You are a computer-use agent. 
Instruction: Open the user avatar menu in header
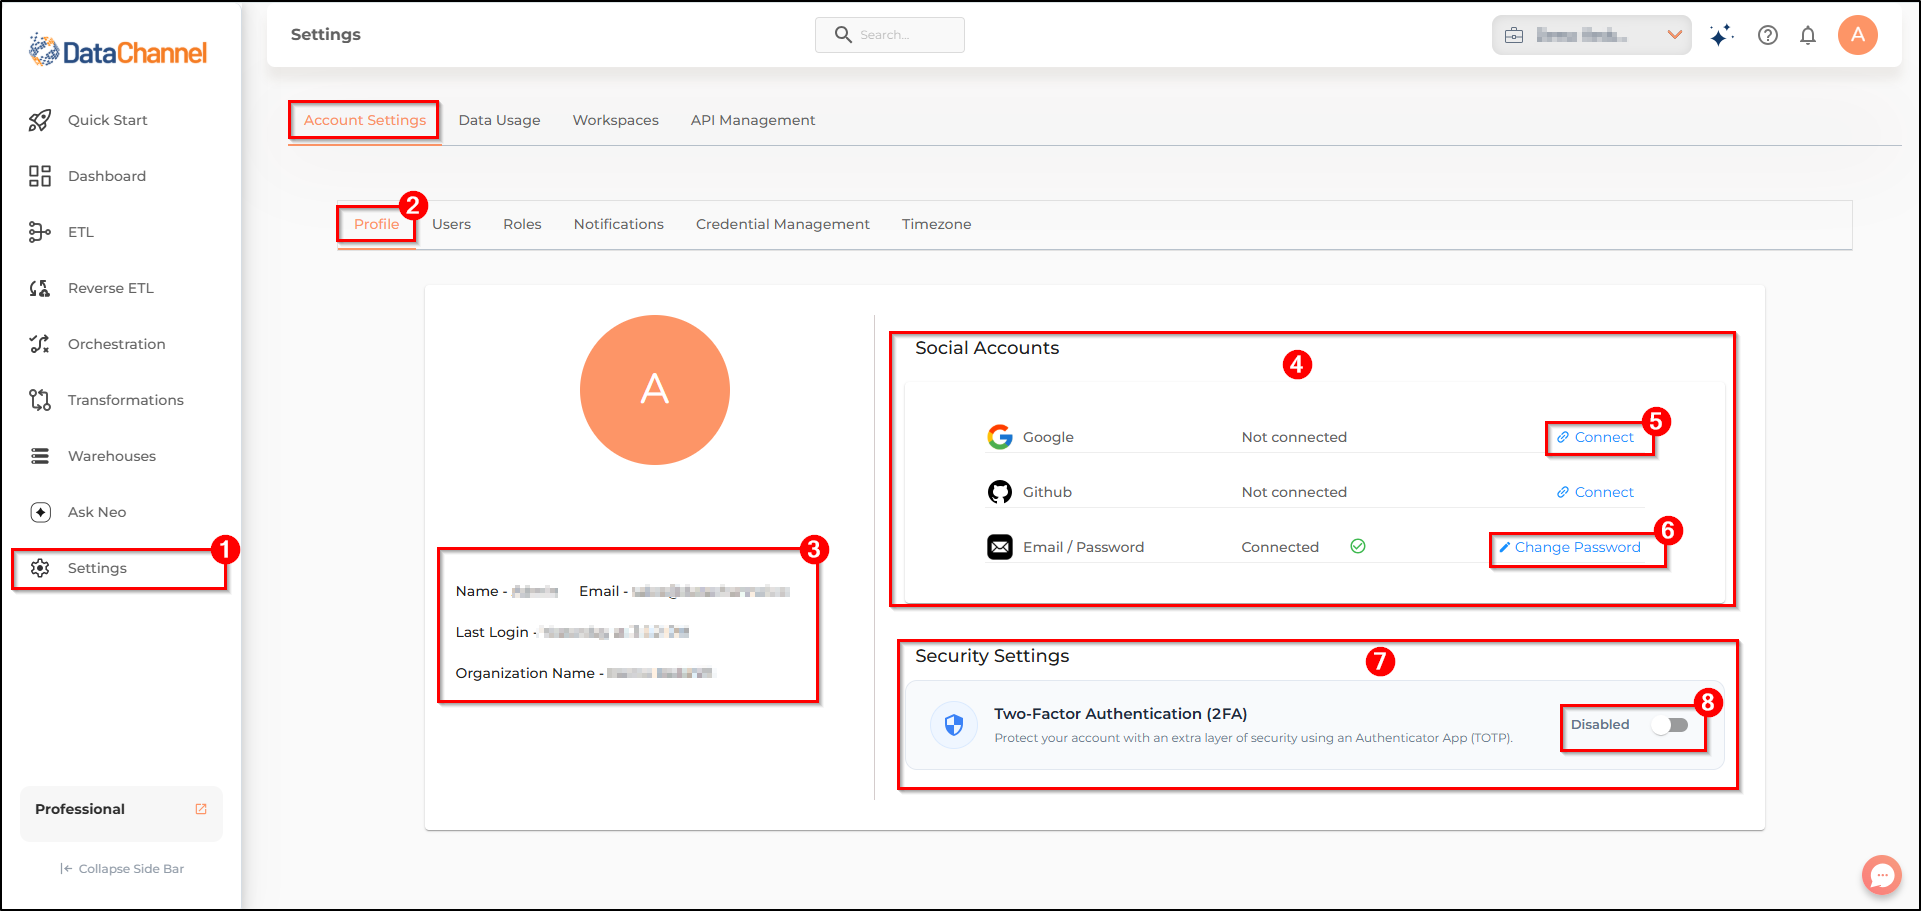(x=1858, y=35)
